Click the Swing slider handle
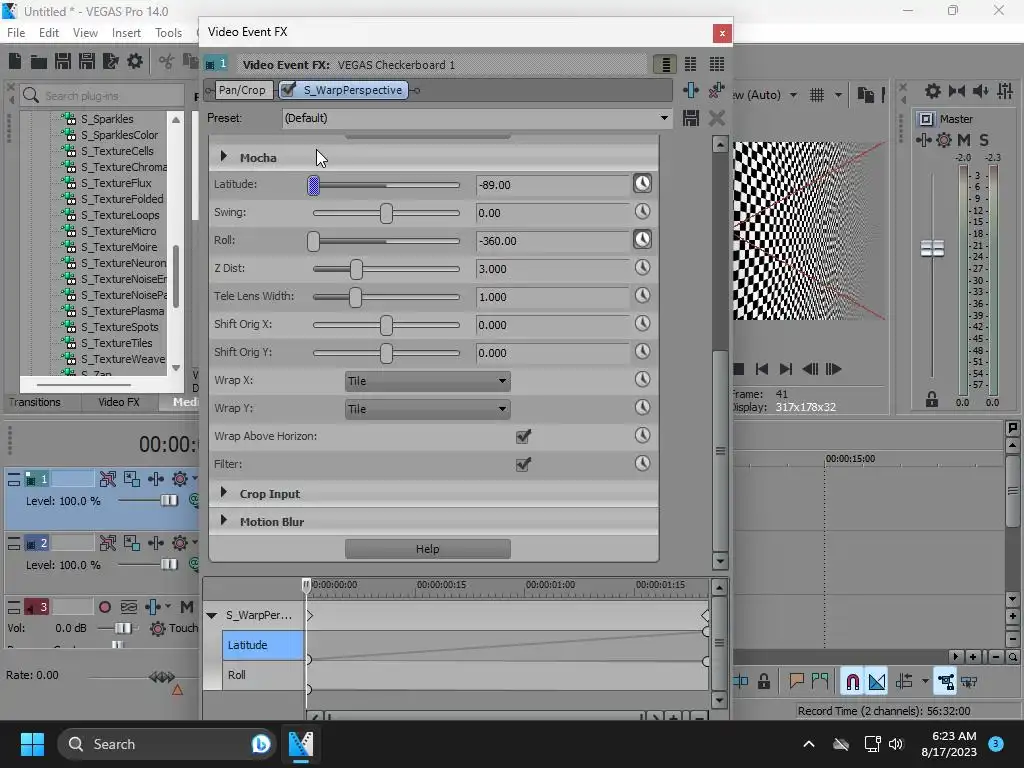Screen dimensions: 1024x768 [386, 213]
